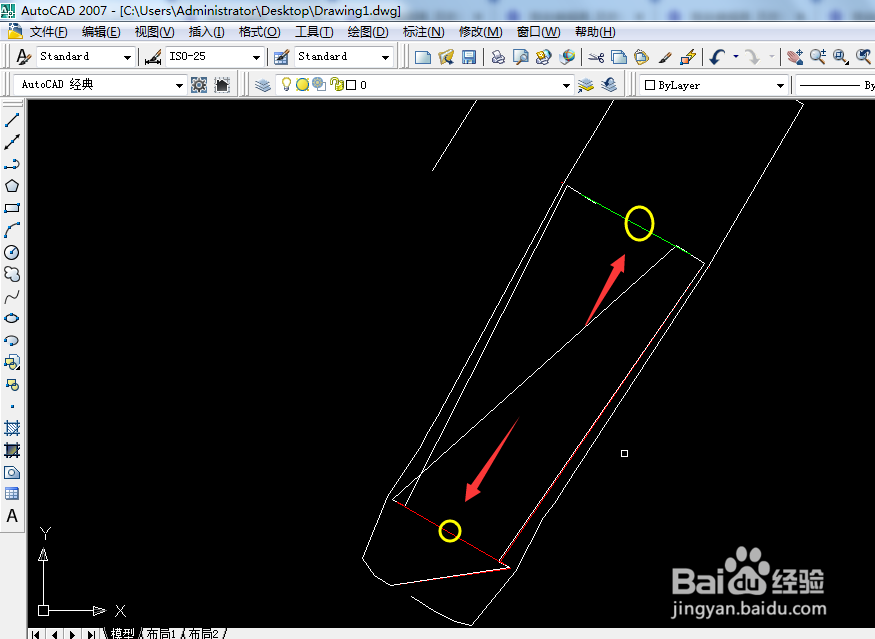Click the Block Editor icon

(688, 56)
